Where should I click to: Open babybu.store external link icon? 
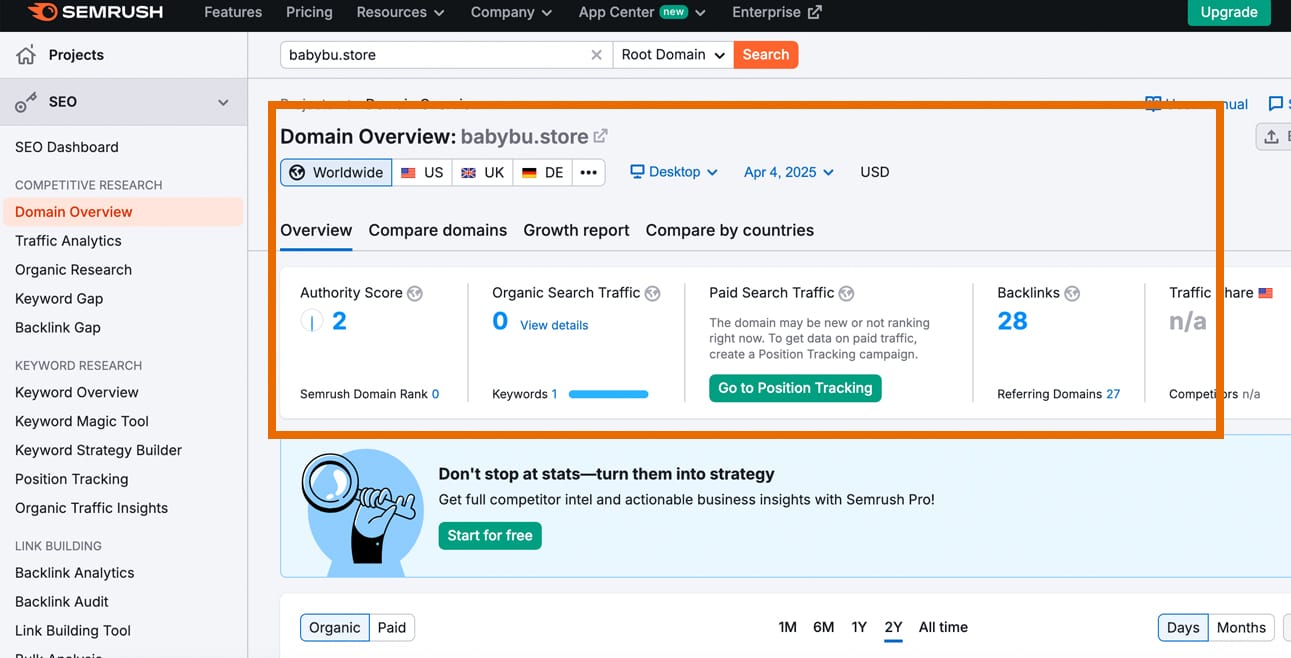tap(600, 136)
